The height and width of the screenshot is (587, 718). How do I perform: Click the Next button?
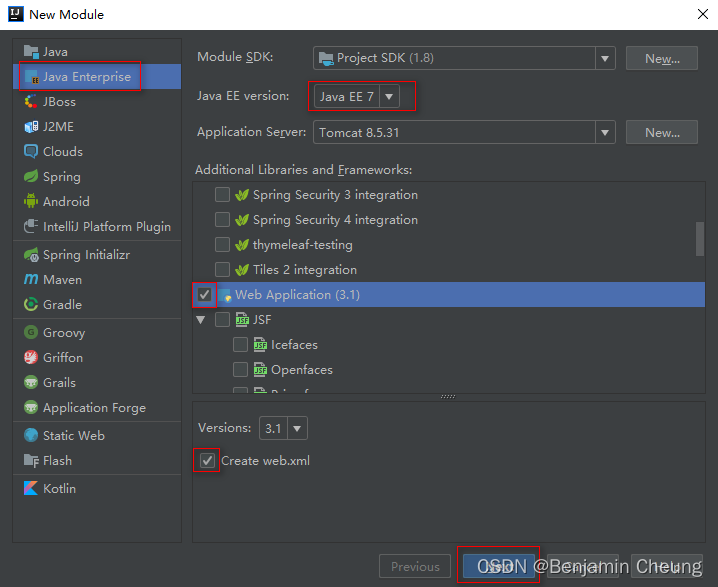click(499, 566)
